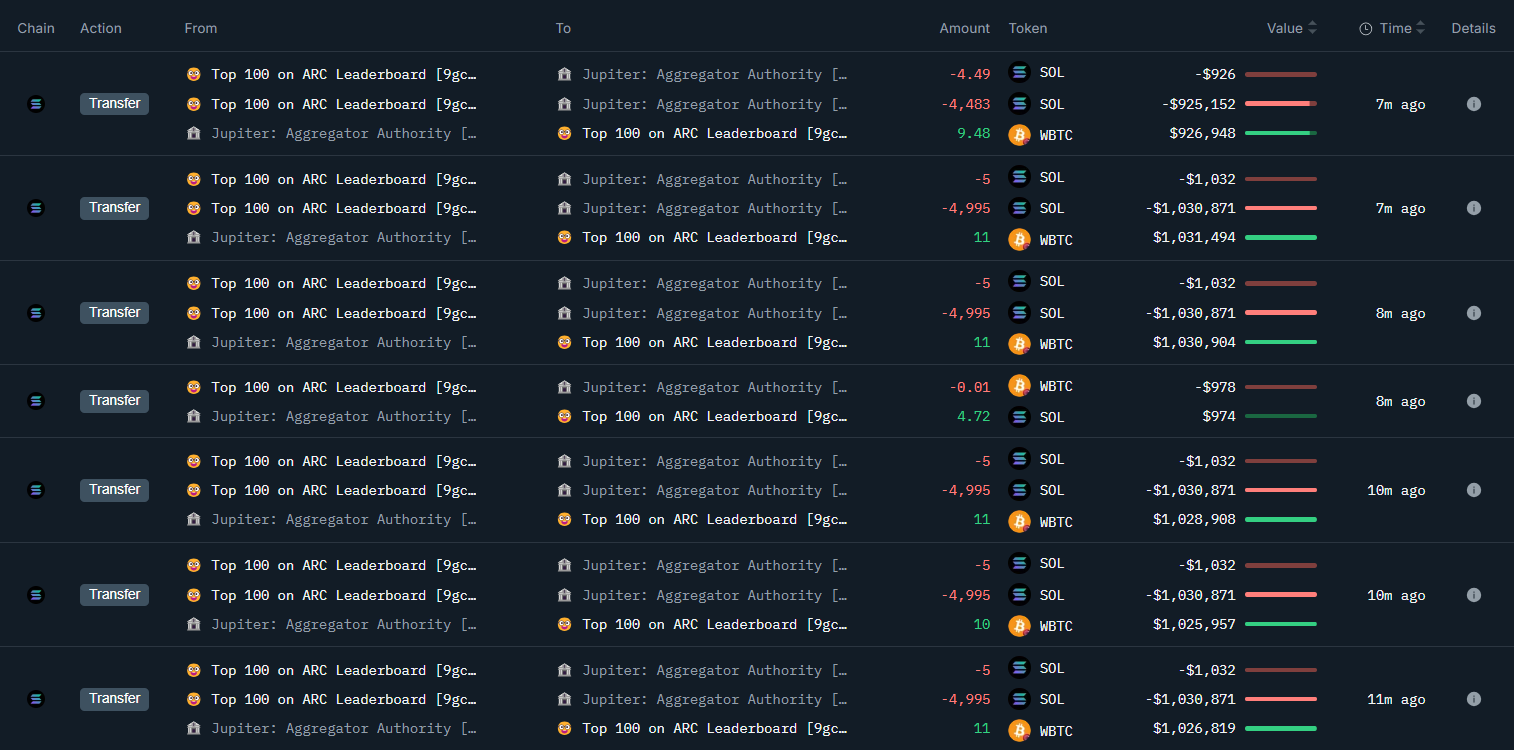The width and height of the screenshot is (1514, 750).
Task: Click the green value bar beside $926,948
Action: [x=1281, y=133]
